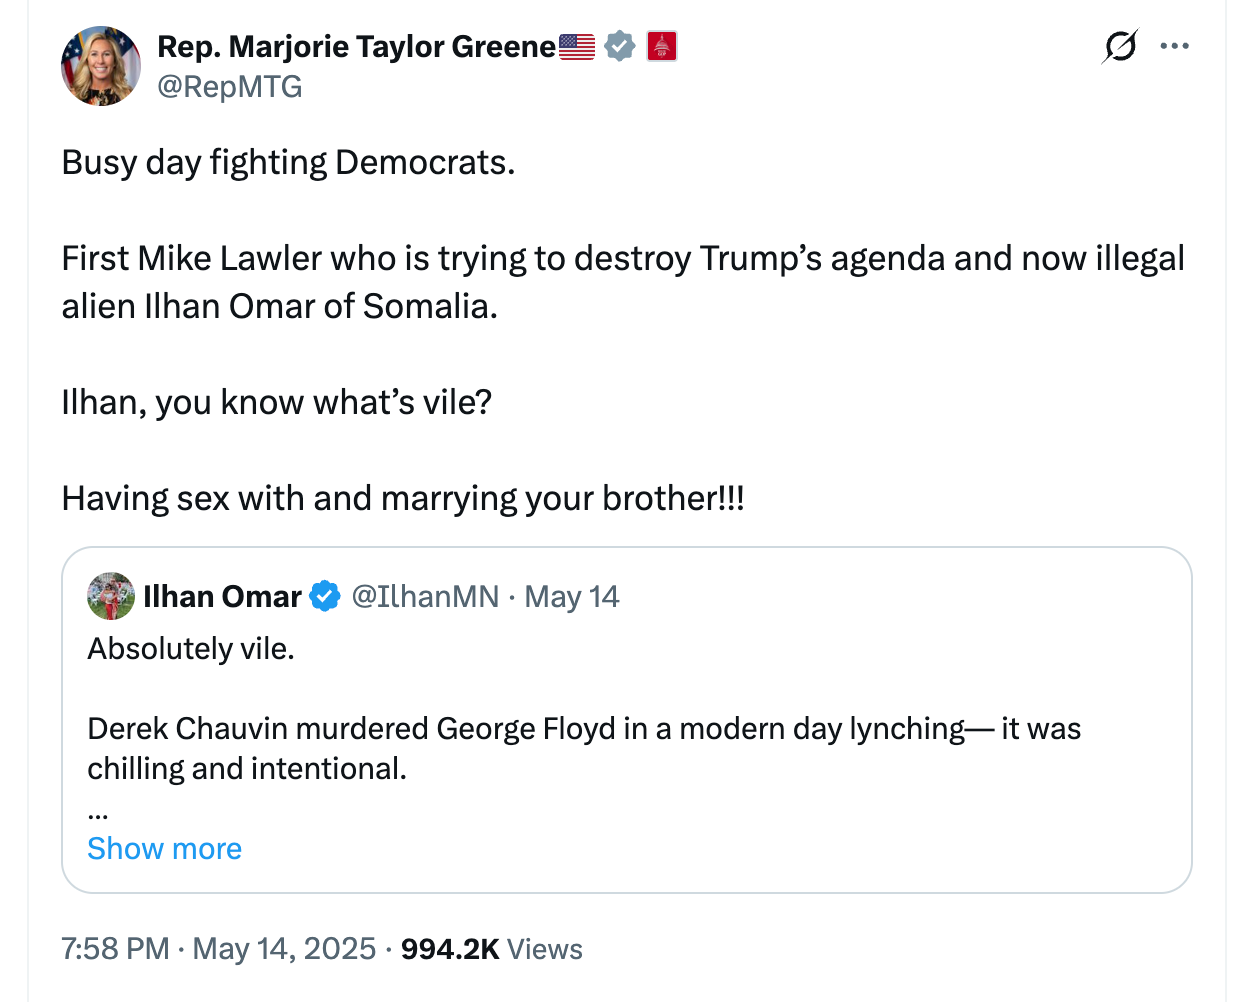
Task: Open Marjorie Taylor Greene's profile picture
Action: pyautogui.click(x=101, y=66)
